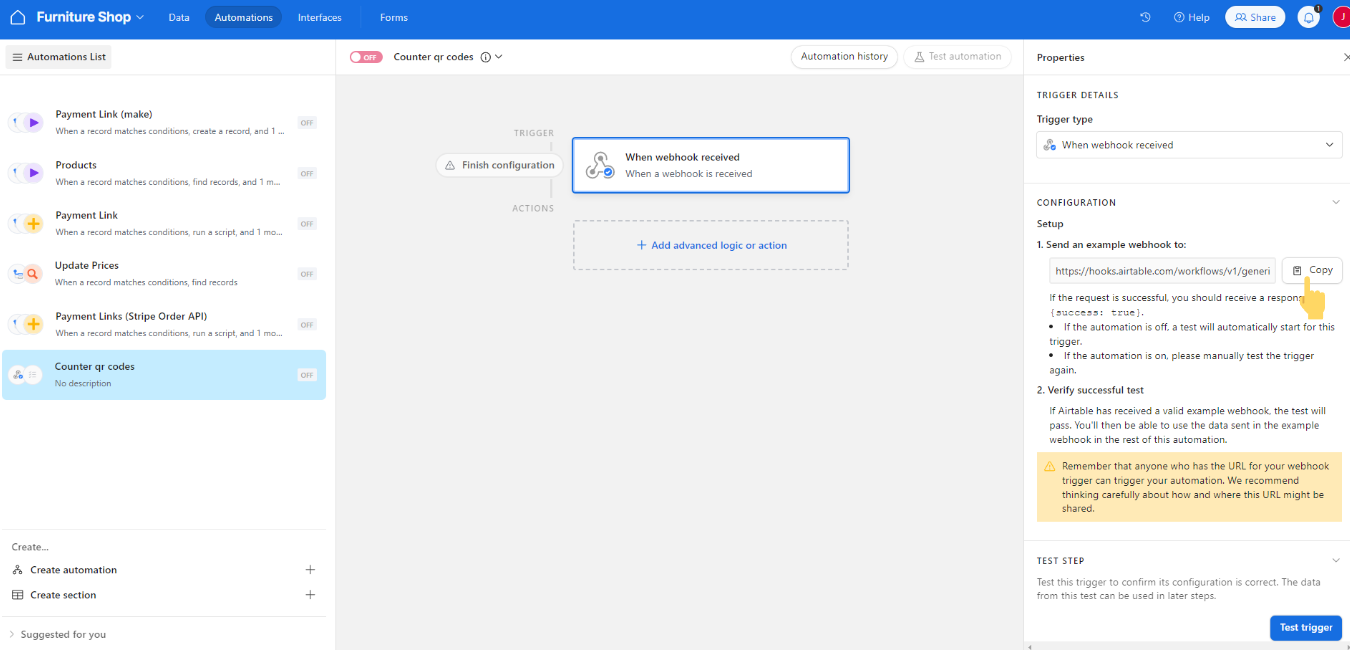Close the Properties panel
The height and width of the screenshot is (650, 1350).
1345,58
